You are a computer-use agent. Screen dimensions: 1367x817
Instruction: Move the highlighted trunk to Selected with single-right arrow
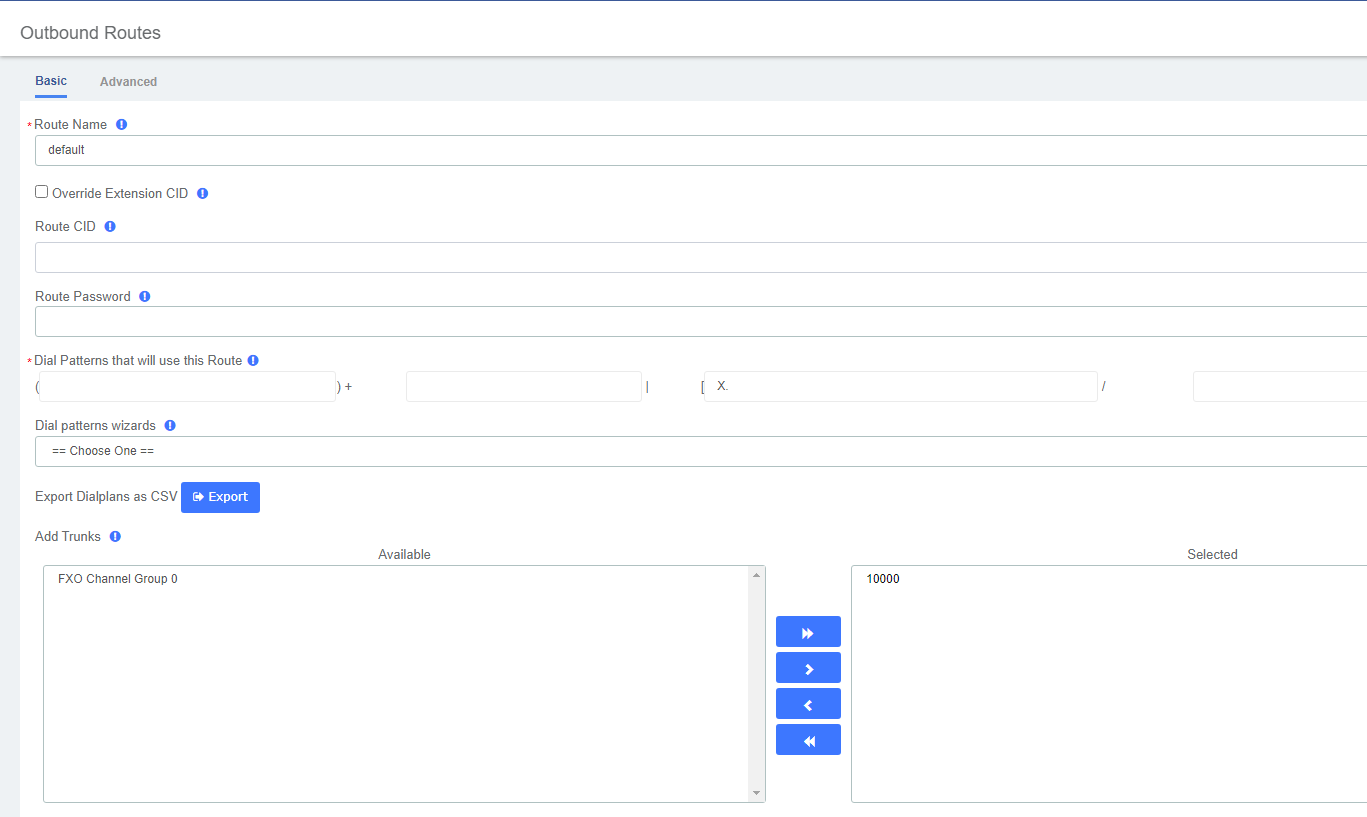tap(808, 668)
